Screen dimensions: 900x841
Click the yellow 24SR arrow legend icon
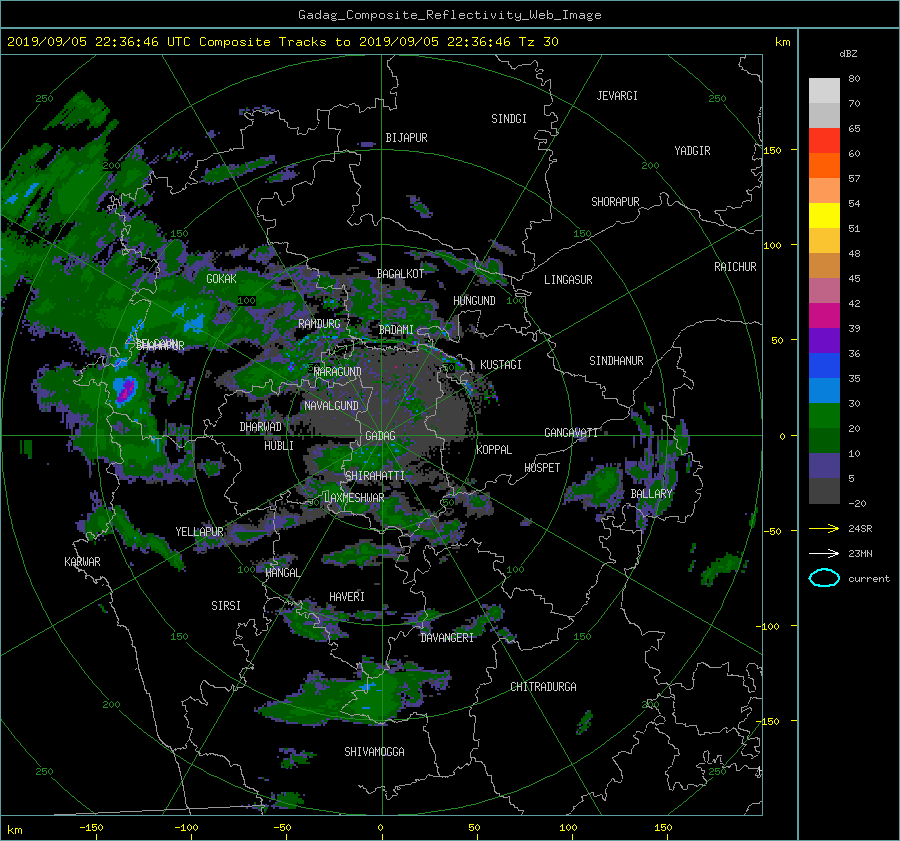click(x=824, y=529)
